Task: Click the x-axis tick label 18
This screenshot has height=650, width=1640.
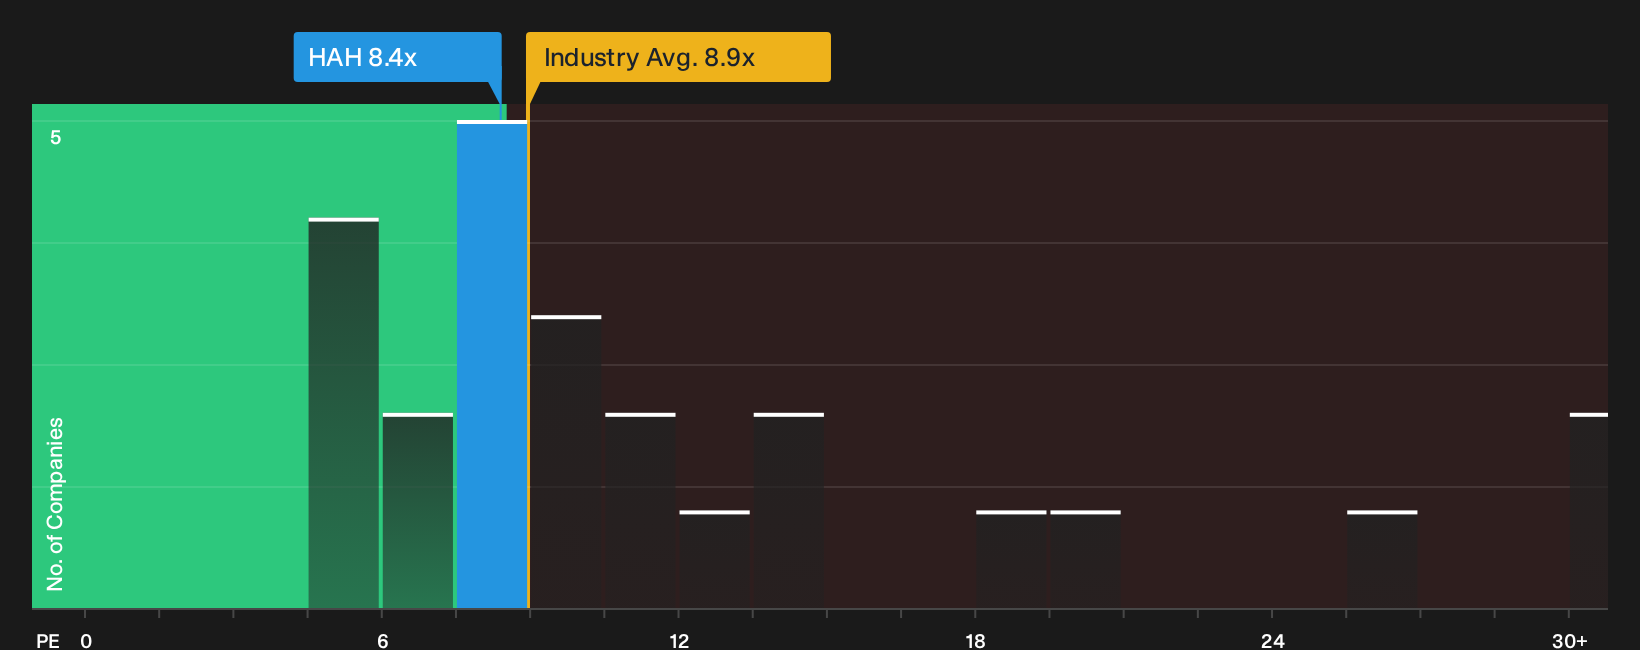Action: 976,641
